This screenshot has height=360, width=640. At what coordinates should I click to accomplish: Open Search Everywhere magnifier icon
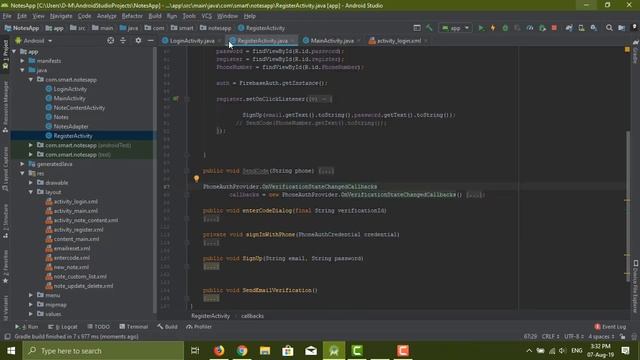pyautogui.click(x=609, y=28)
